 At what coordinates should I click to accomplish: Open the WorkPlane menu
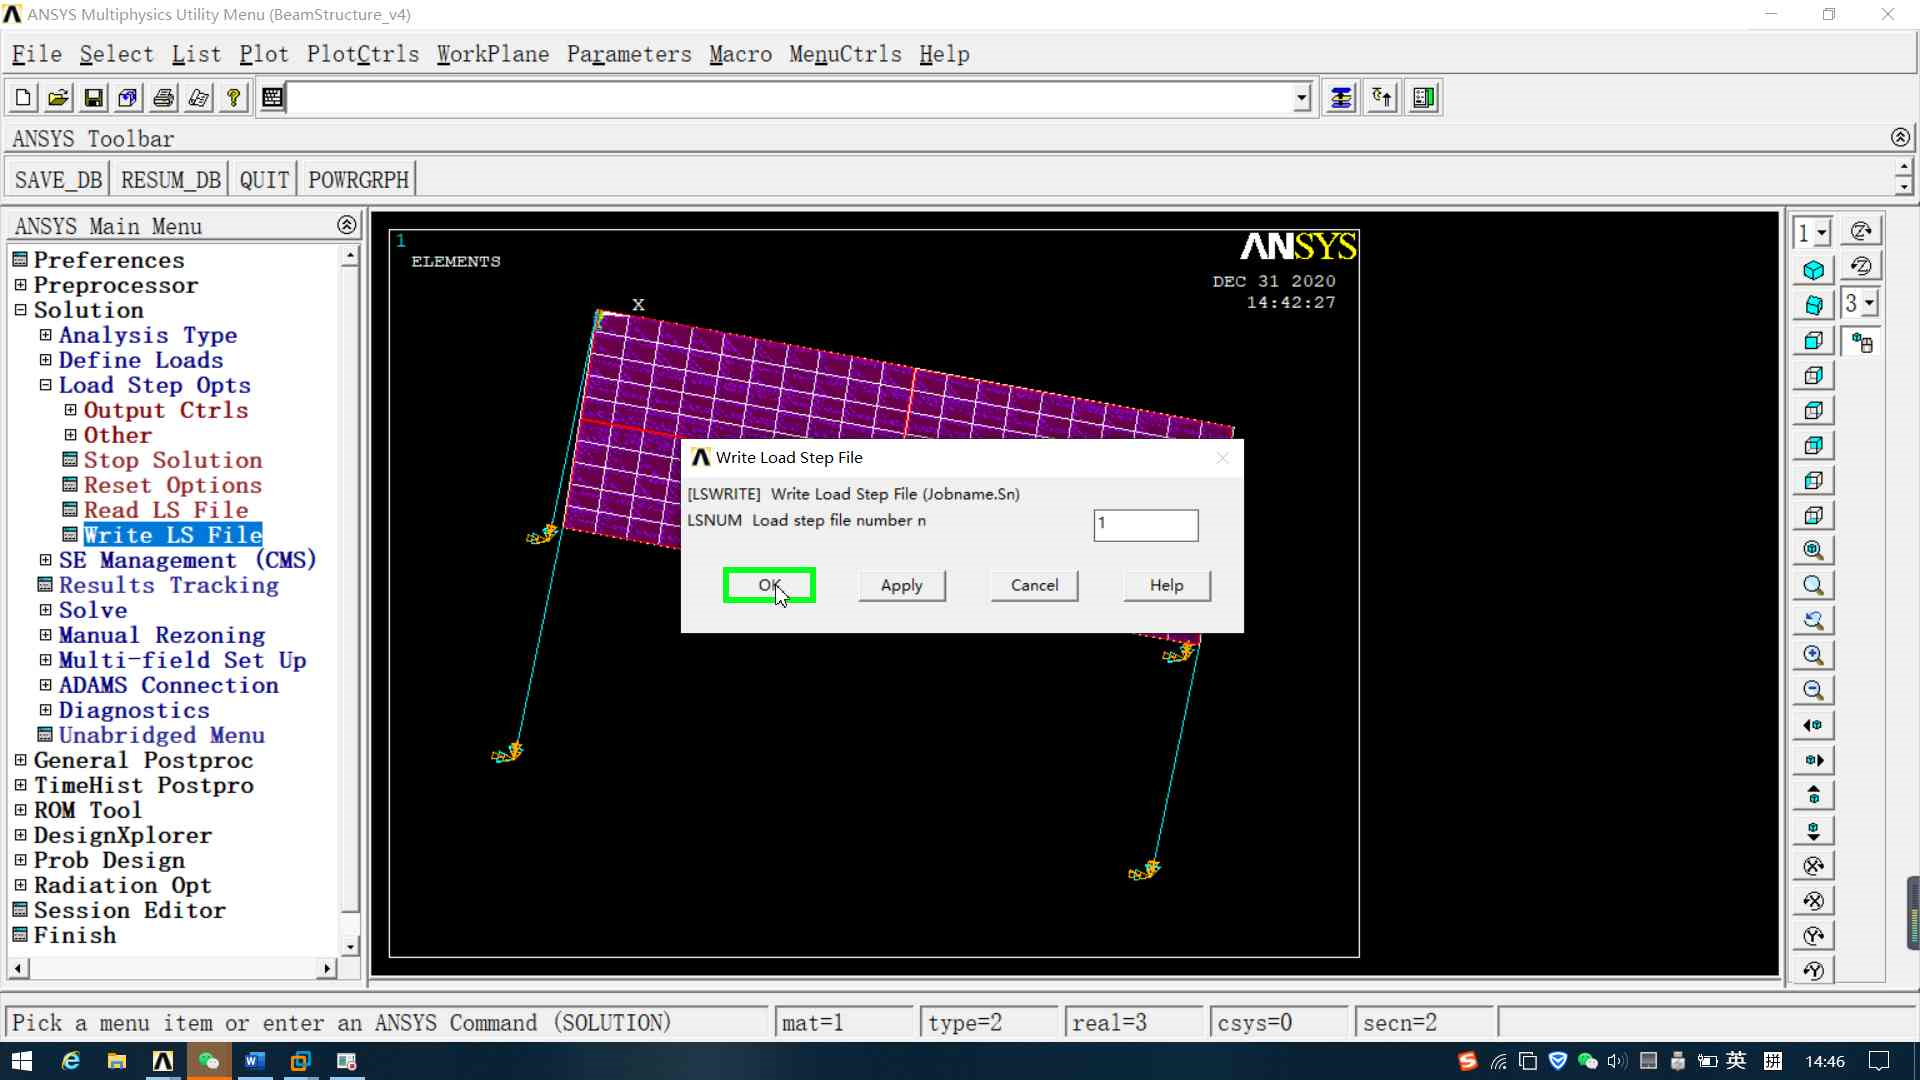(492, 54)
